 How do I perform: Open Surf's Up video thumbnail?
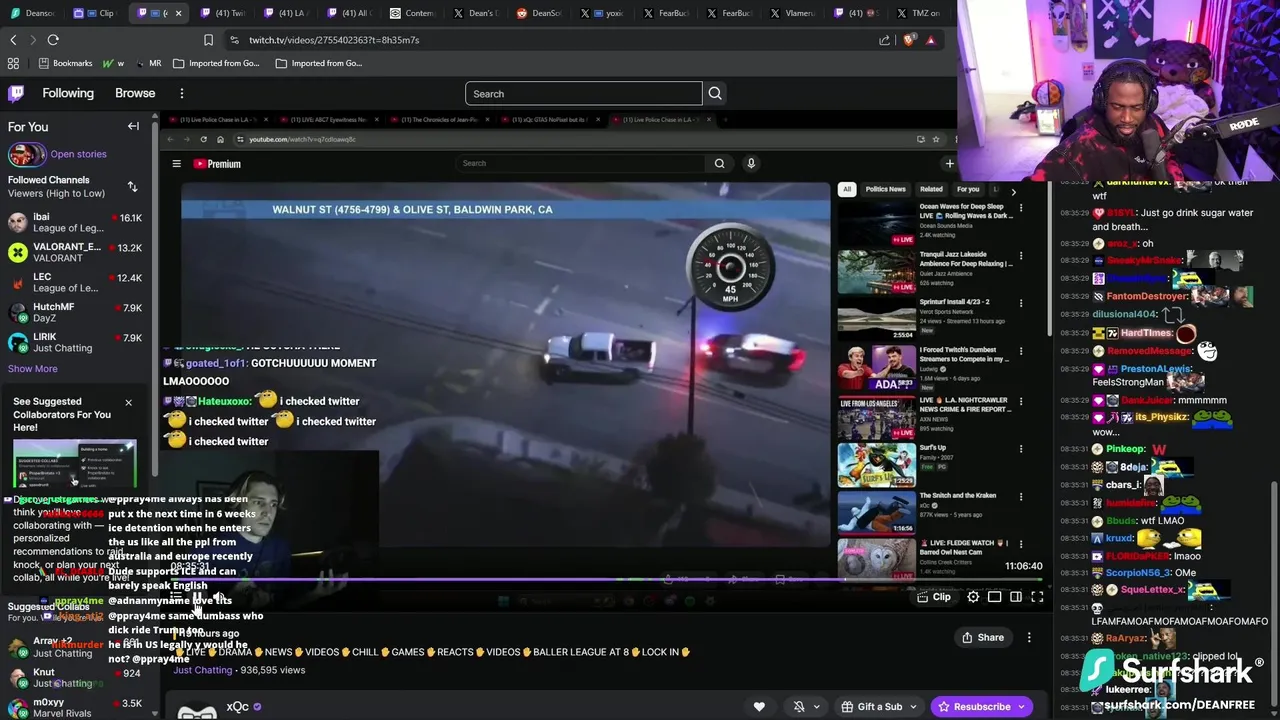coord(876,464)
